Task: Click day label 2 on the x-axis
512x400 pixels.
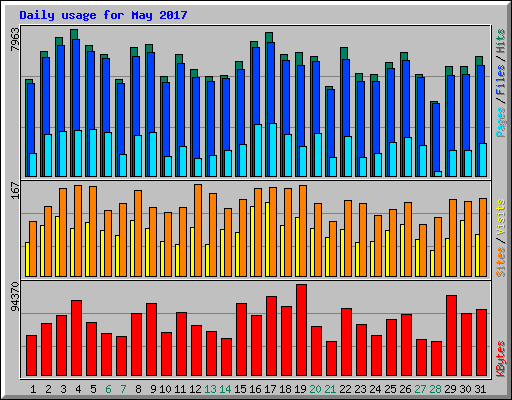Action: tap(48, 389)
